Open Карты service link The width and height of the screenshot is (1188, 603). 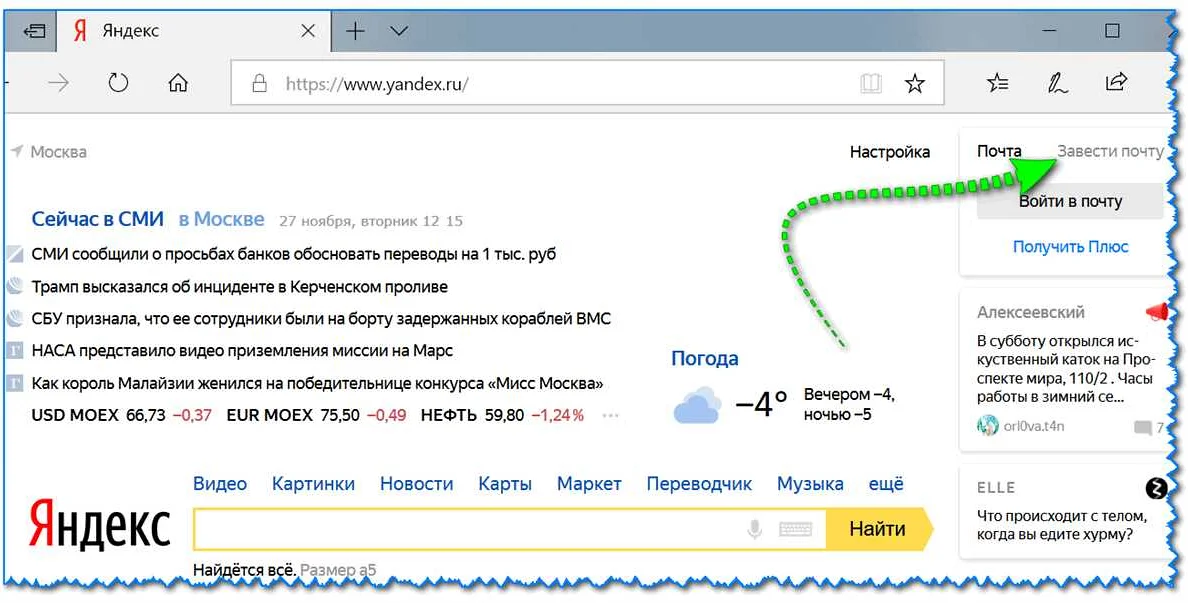505,483
